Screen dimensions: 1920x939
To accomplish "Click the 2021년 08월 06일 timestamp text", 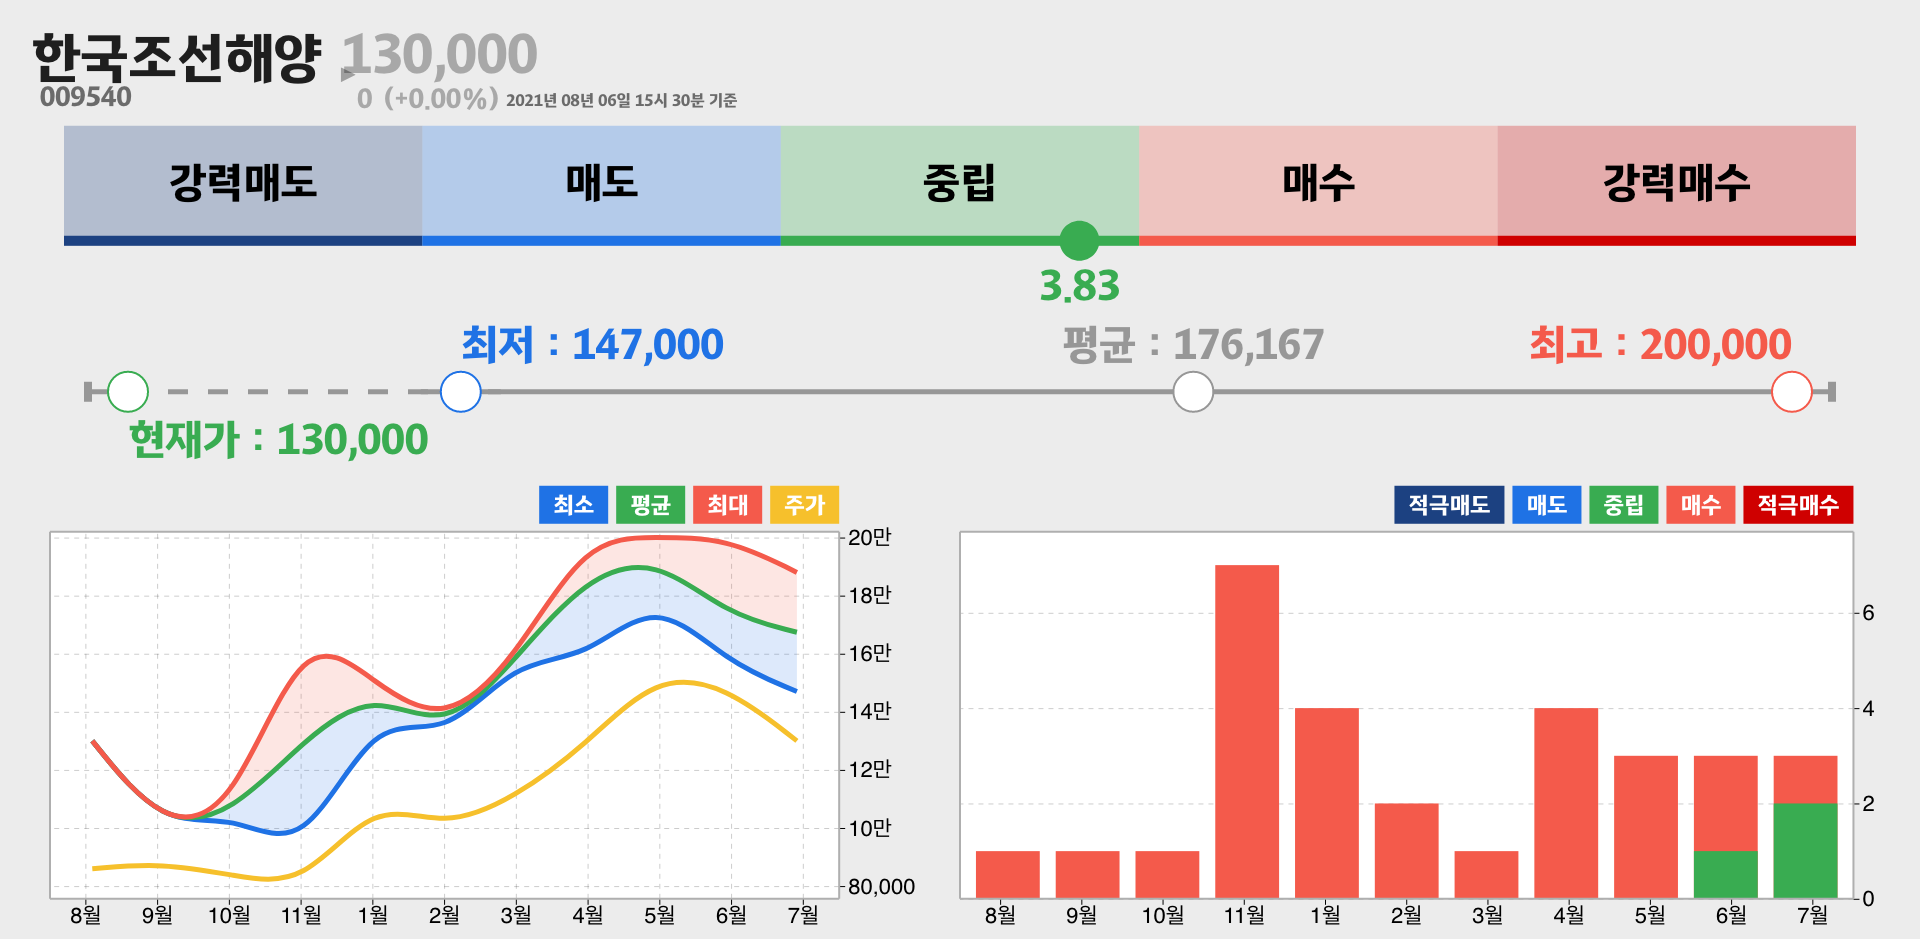I will [621, 100].
